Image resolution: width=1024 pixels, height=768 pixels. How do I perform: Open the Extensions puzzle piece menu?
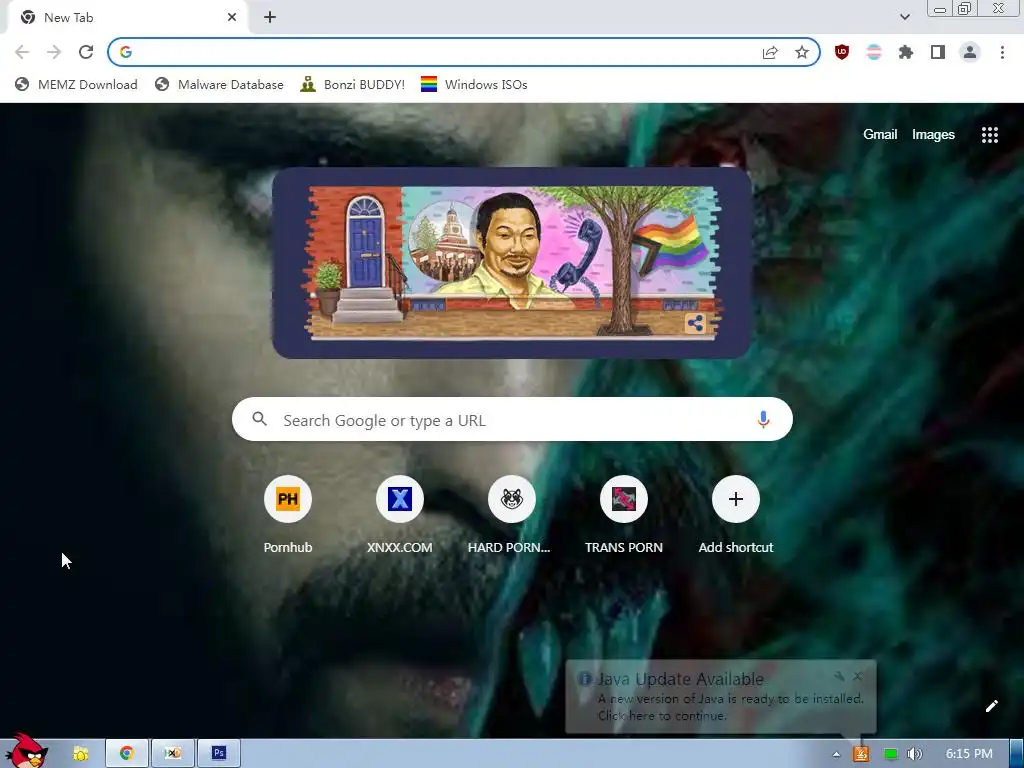pyautogui.click(x=906, y=52)
